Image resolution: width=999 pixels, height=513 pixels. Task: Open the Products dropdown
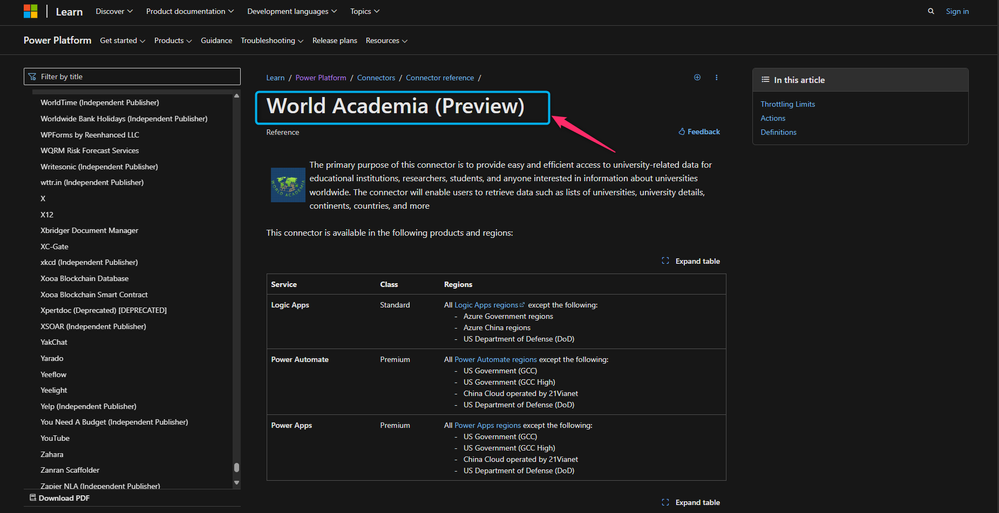pyautogui.click(x=173, y=41)
